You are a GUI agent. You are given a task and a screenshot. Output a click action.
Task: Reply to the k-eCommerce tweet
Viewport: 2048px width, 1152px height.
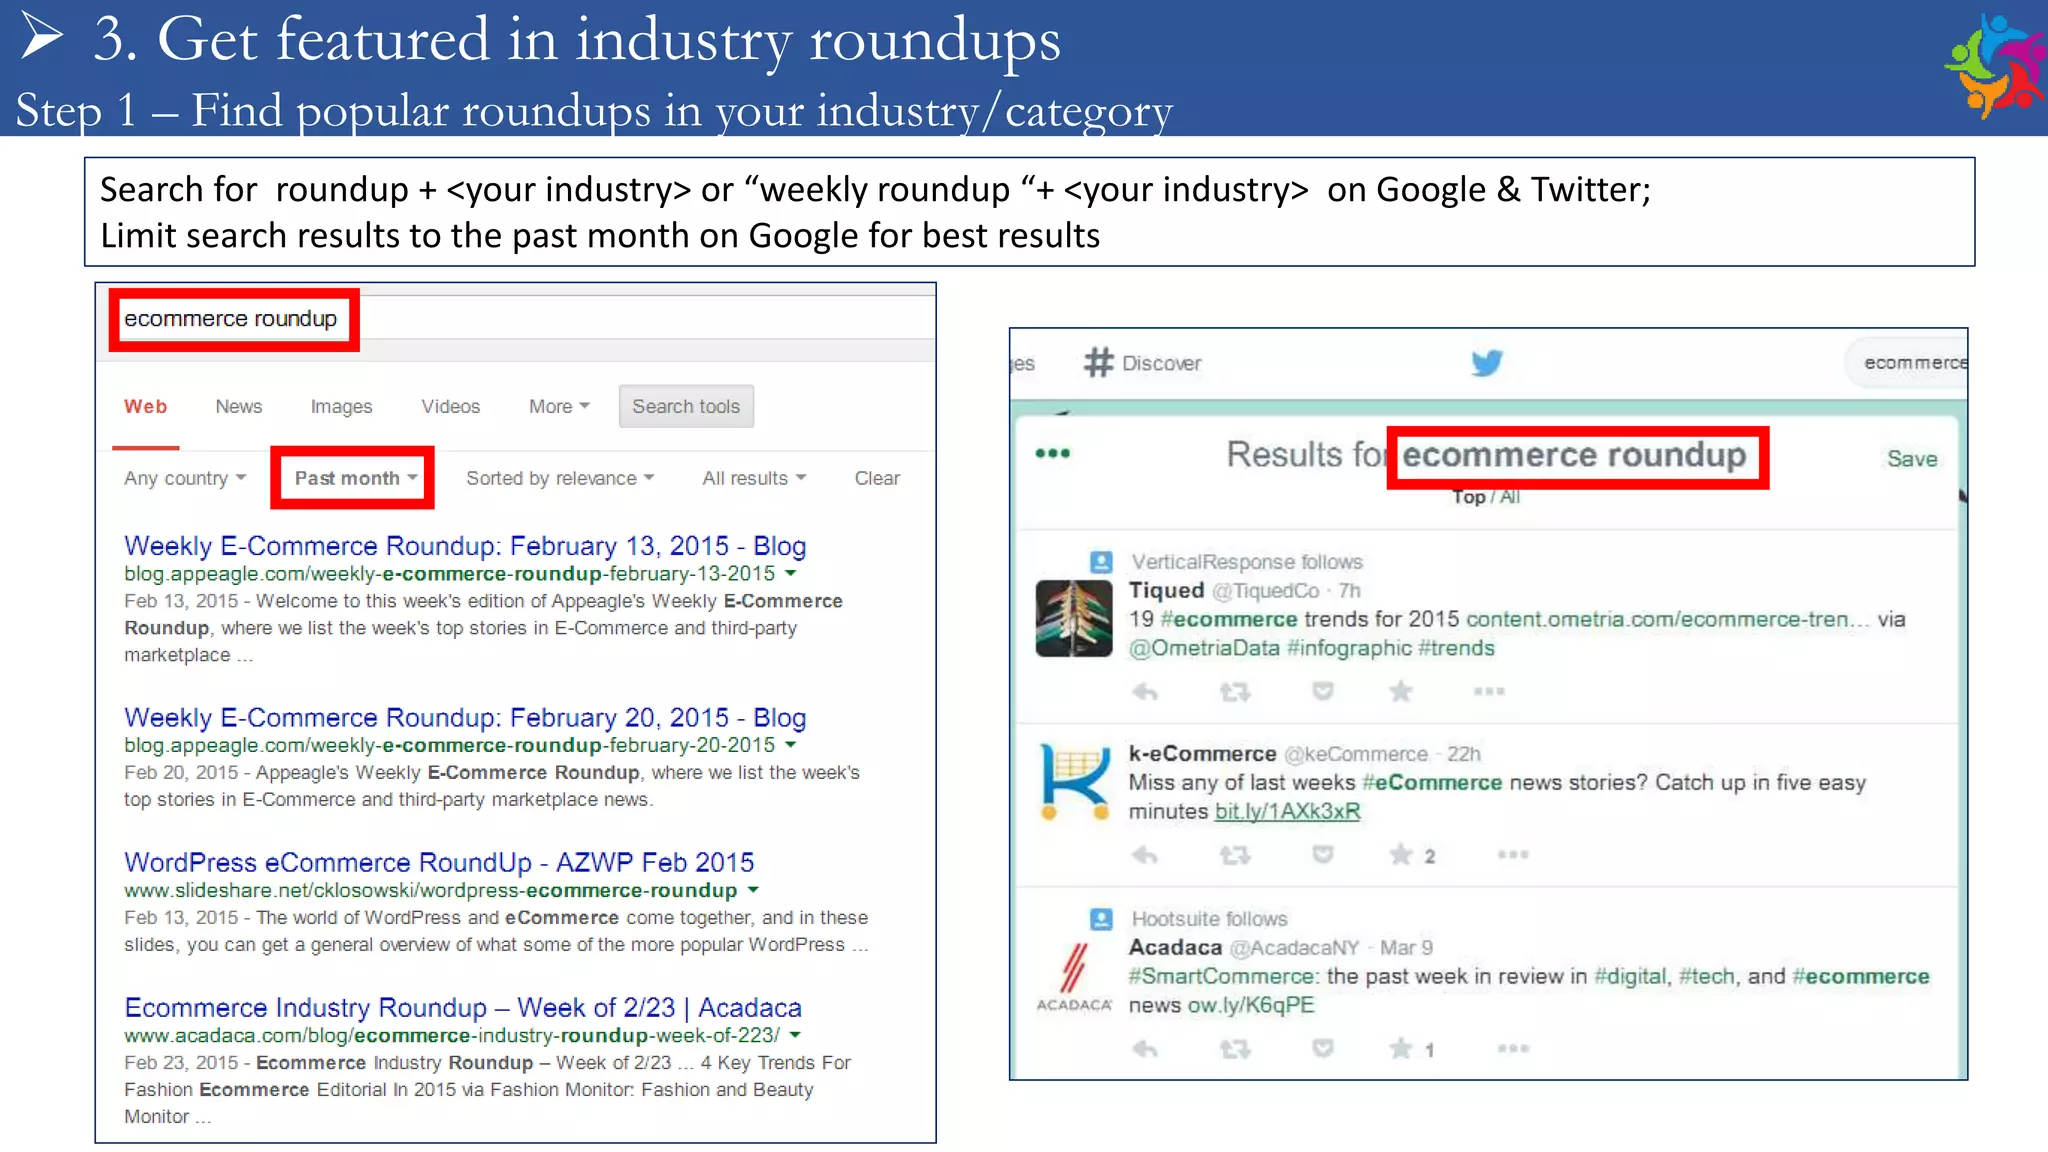(x=1145, y=855)
